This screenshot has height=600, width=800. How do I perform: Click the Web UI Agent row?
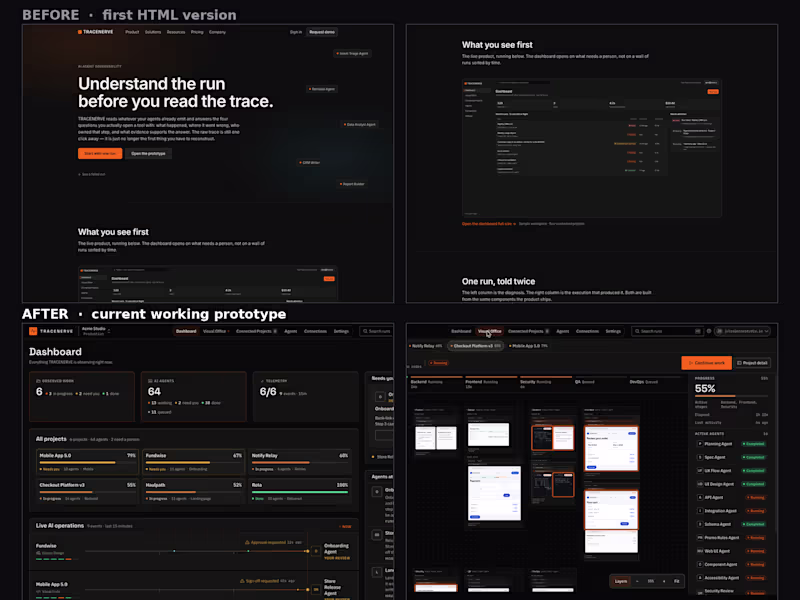click(x=732, y=551)
